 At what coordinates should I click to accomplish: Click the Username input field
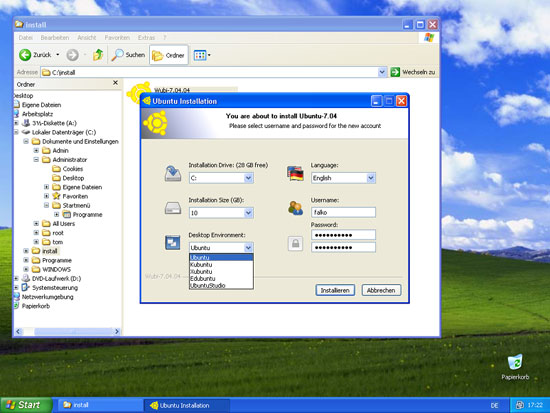343,212
